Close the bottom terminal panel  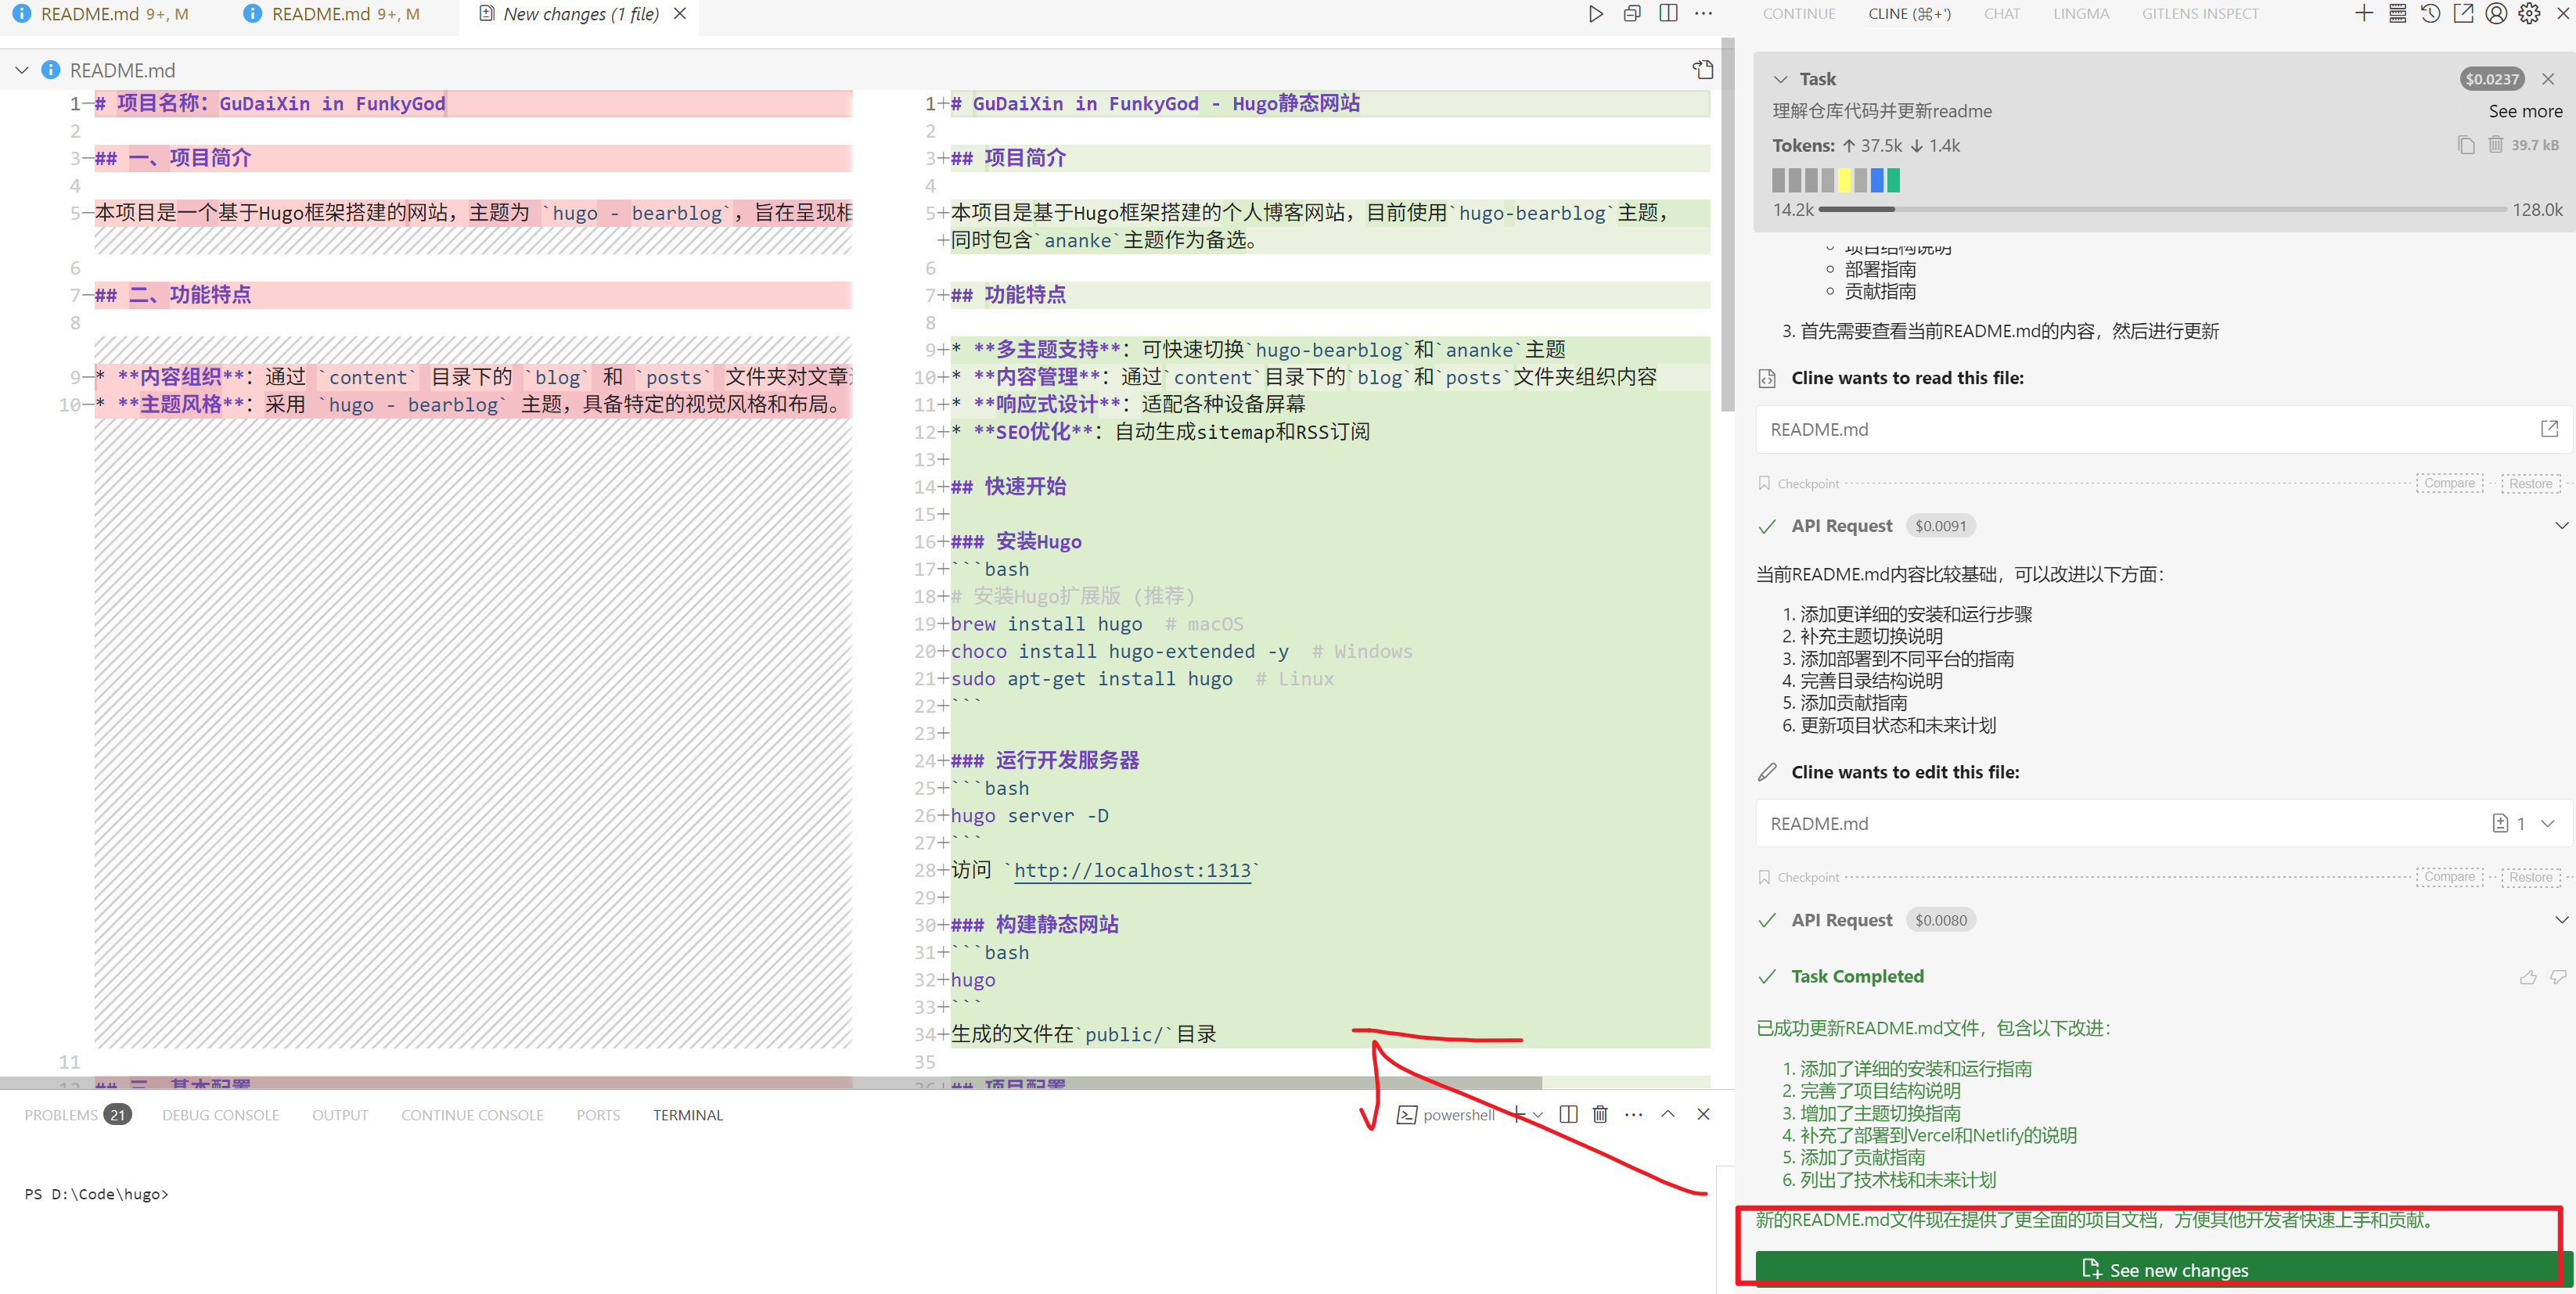pos(1703,1114)
